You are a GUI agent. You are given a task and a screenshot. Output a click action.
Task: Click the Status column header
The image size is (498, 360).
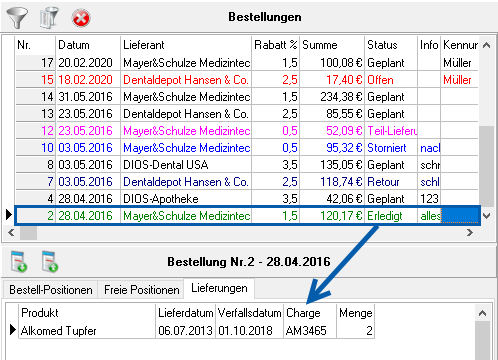tap(391, 45)
